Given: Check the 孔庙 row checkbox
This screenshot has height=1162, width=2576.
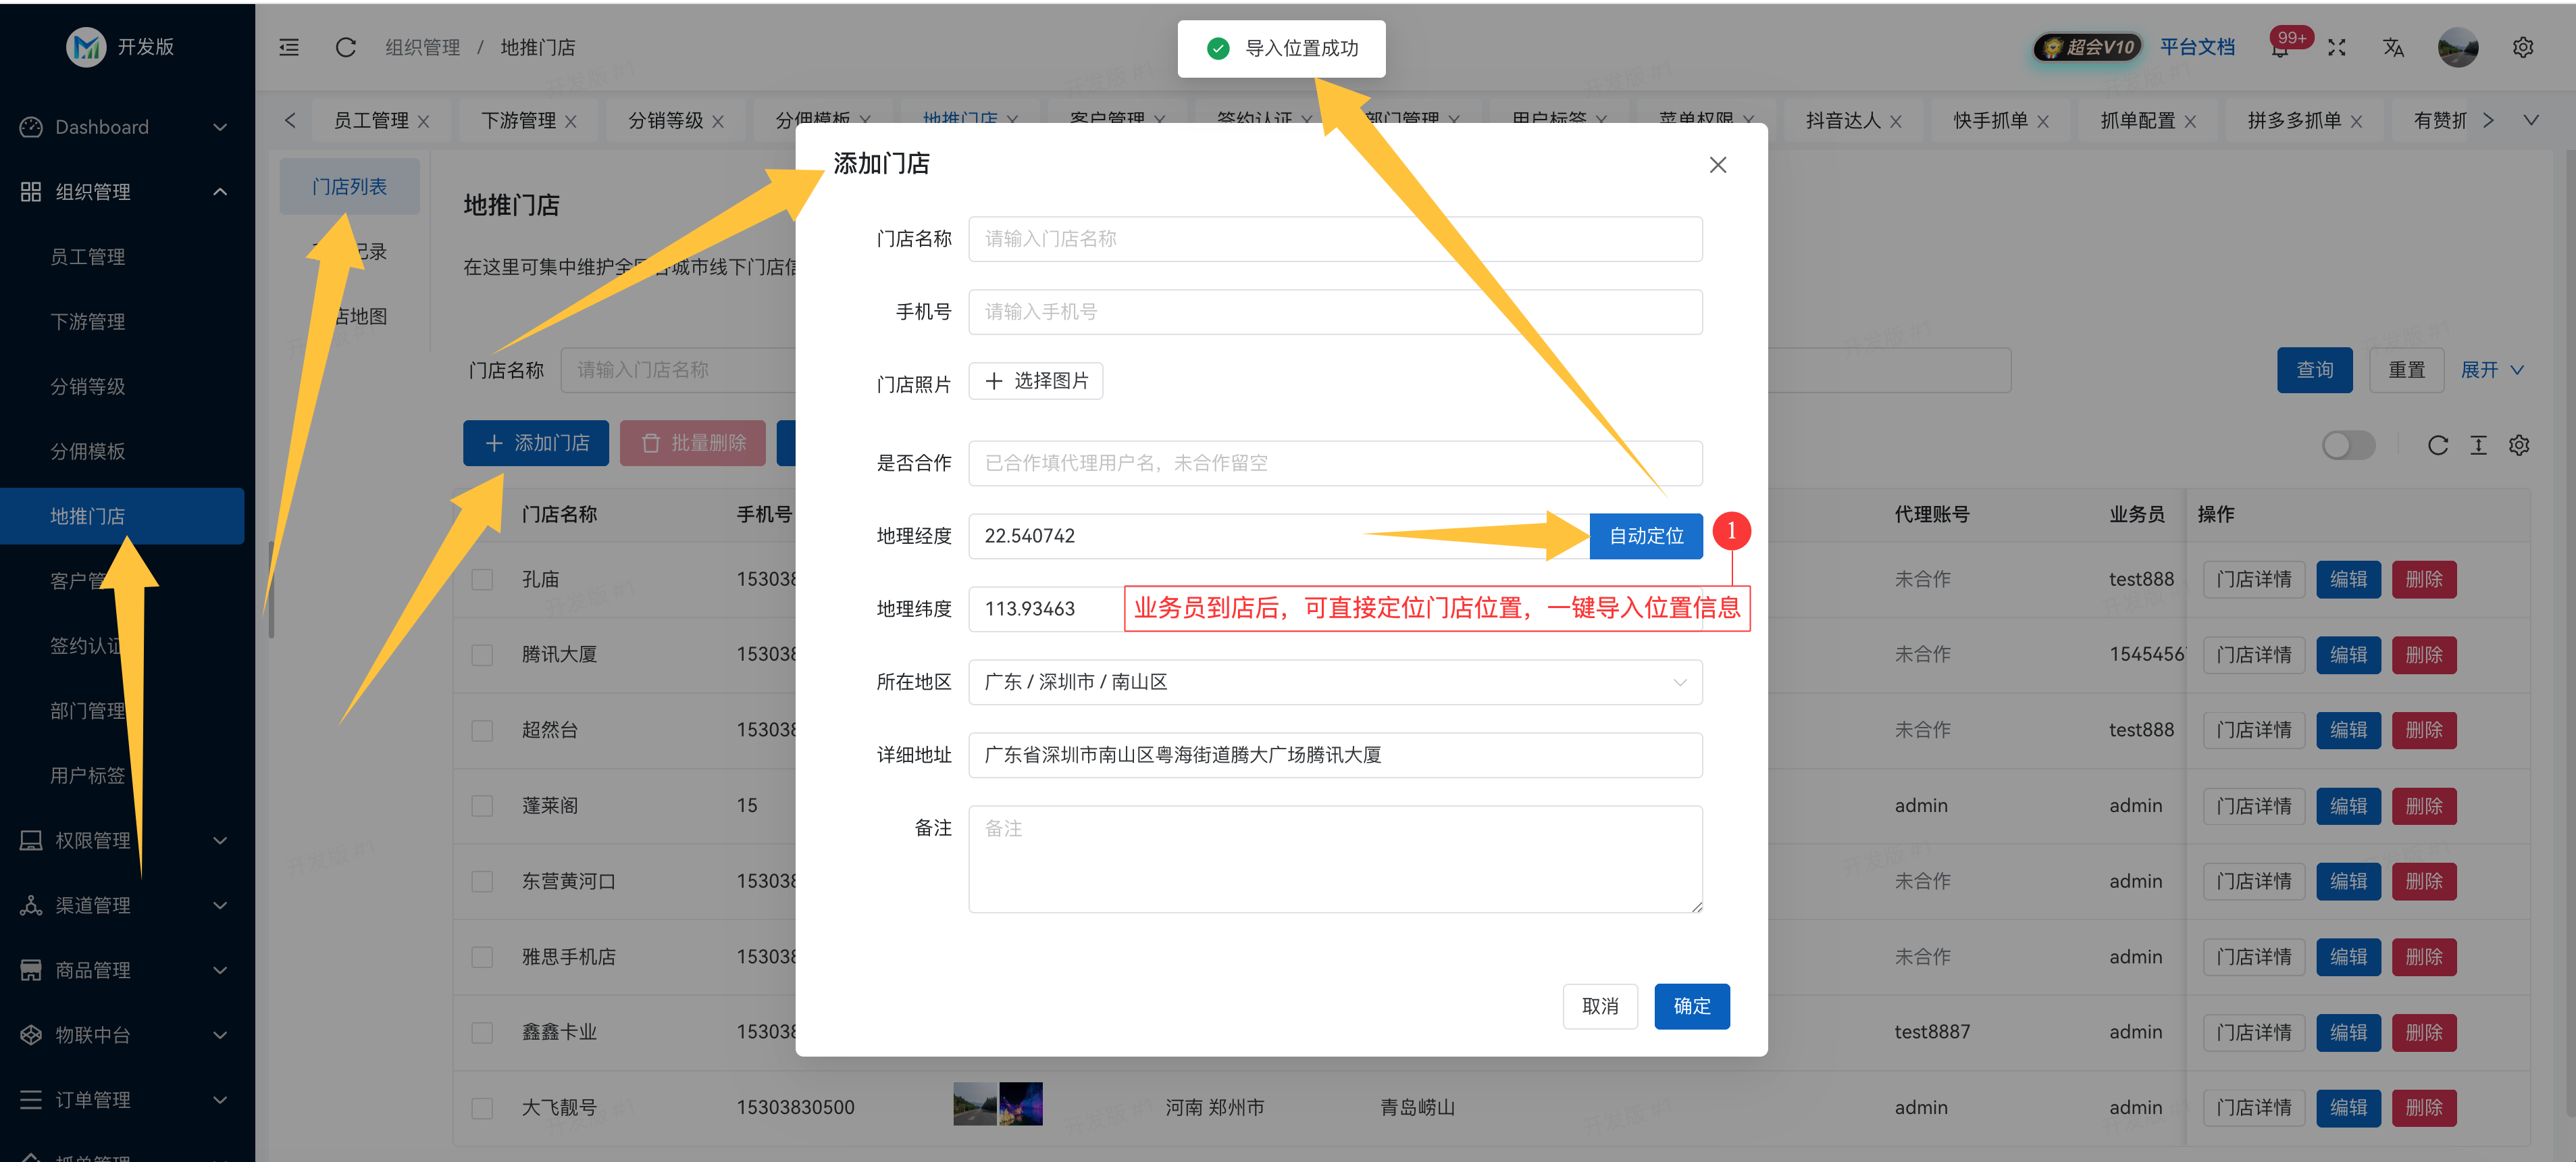Looking at the screenshot, I should click(x=483, y=580).
